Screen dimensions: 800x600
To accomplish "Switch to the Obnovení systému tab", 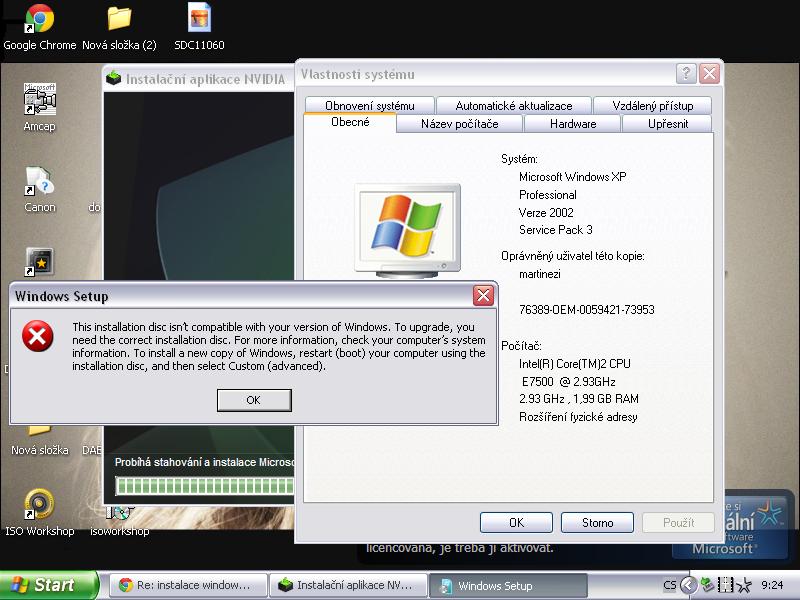I will tap(369, 106).
